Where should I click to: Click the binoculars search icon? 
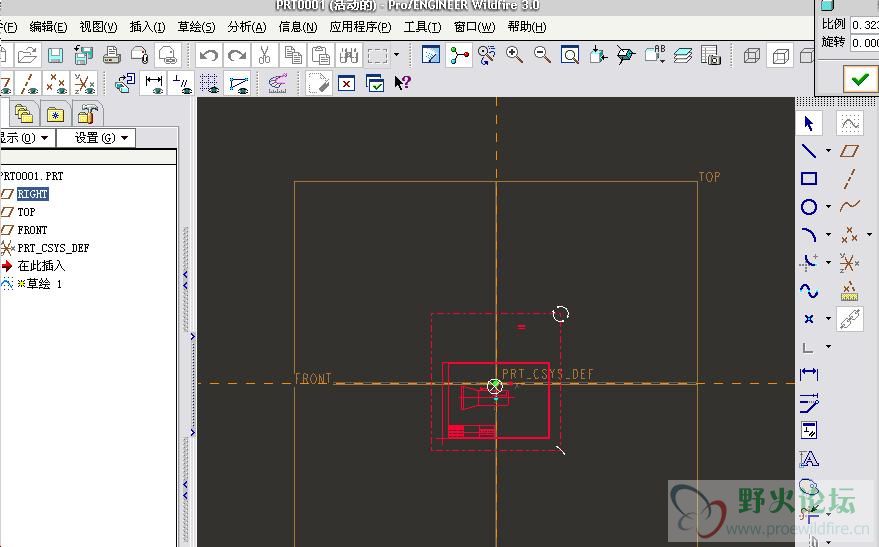pyautogui.click(x=349, y=55)
